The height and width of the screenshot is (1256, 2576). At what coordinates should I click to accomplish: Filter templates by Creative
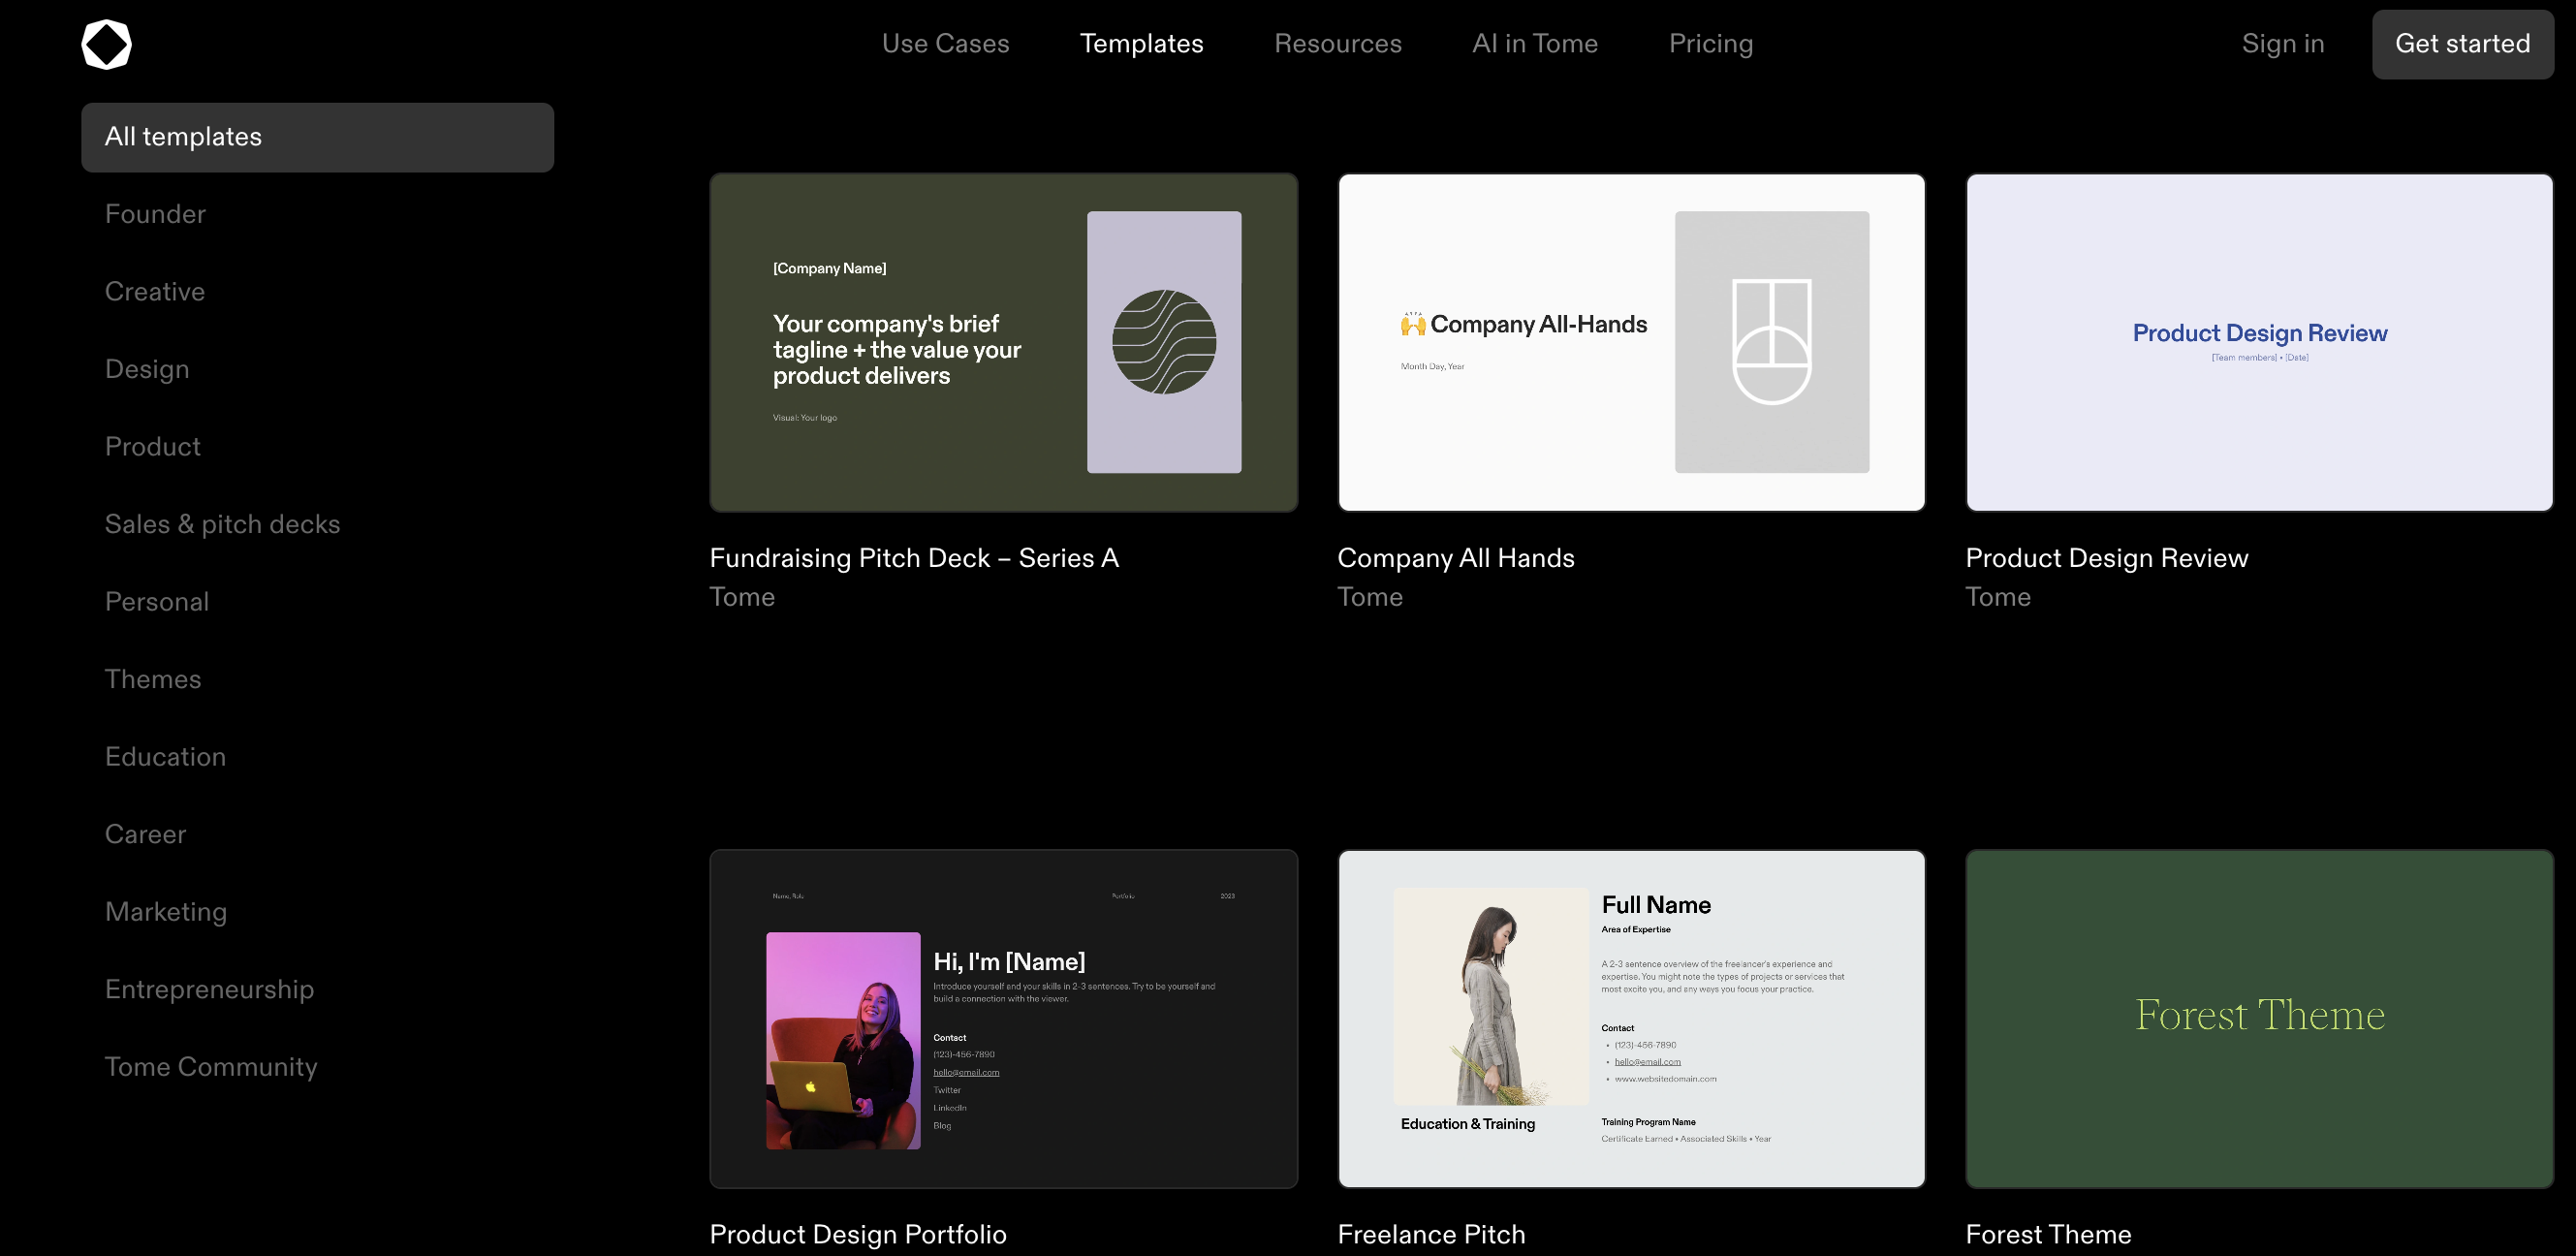point(155,292)
